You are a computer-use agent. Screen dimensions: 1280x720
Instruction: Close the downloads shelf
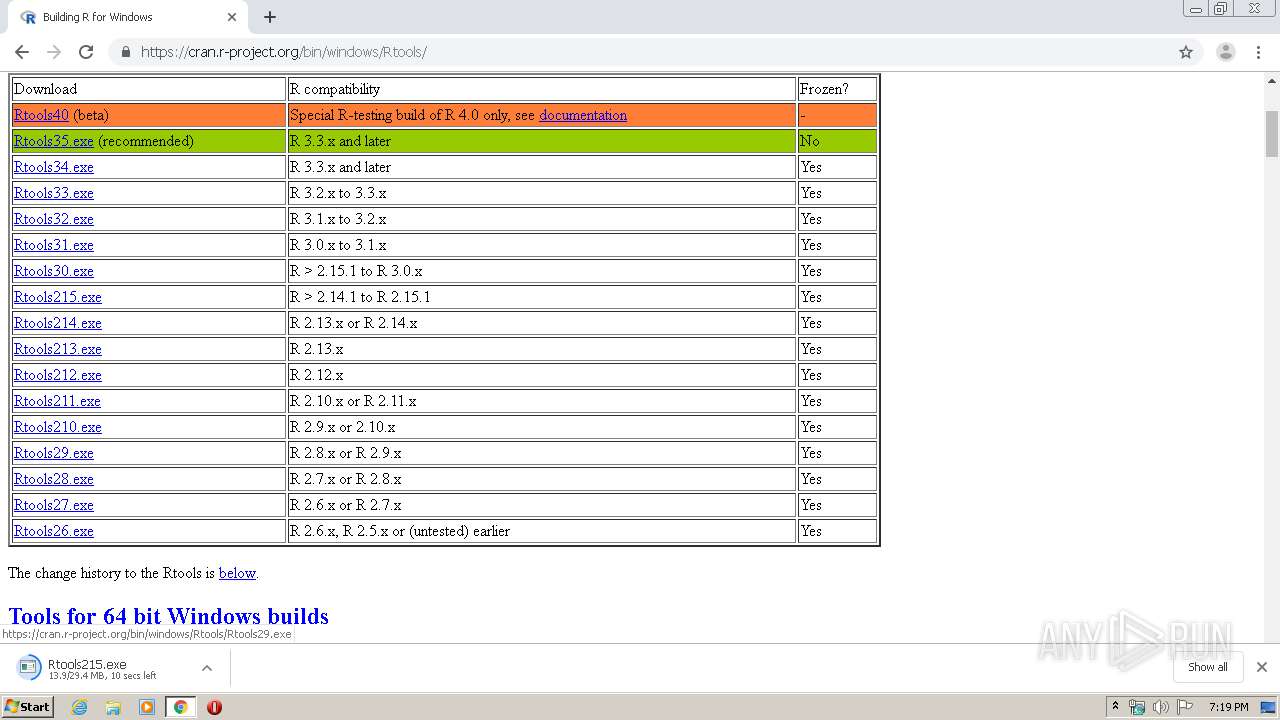point(1261,667)
